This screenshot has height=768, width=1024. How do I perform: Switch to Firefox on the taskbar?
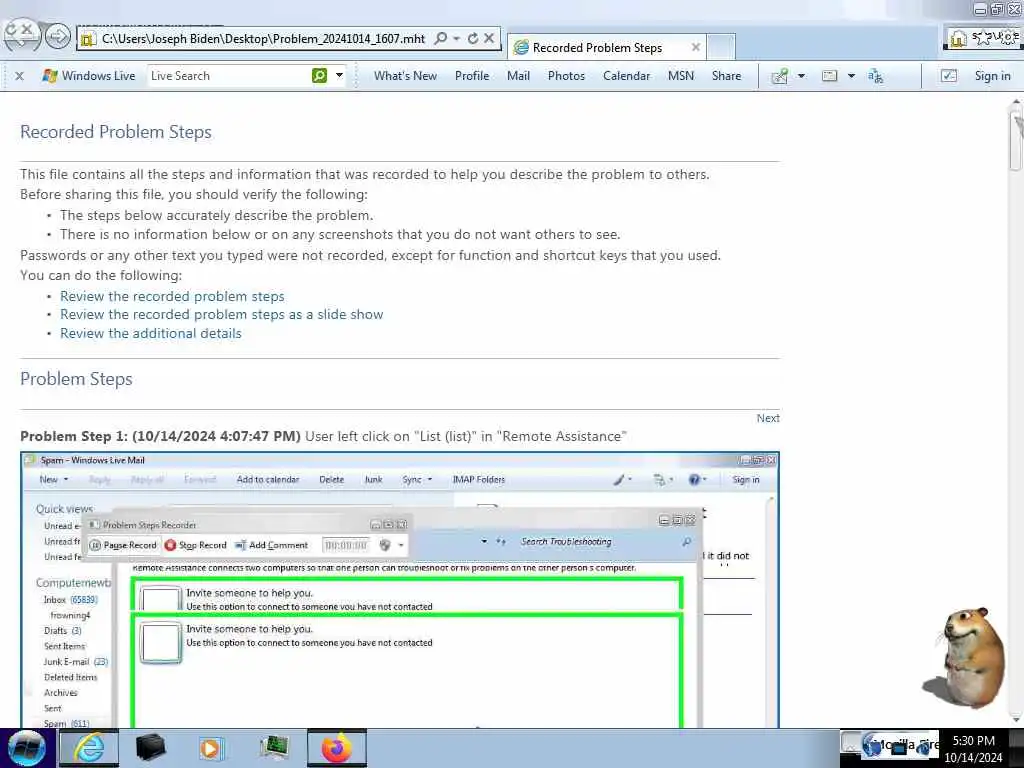coord(336,748)
